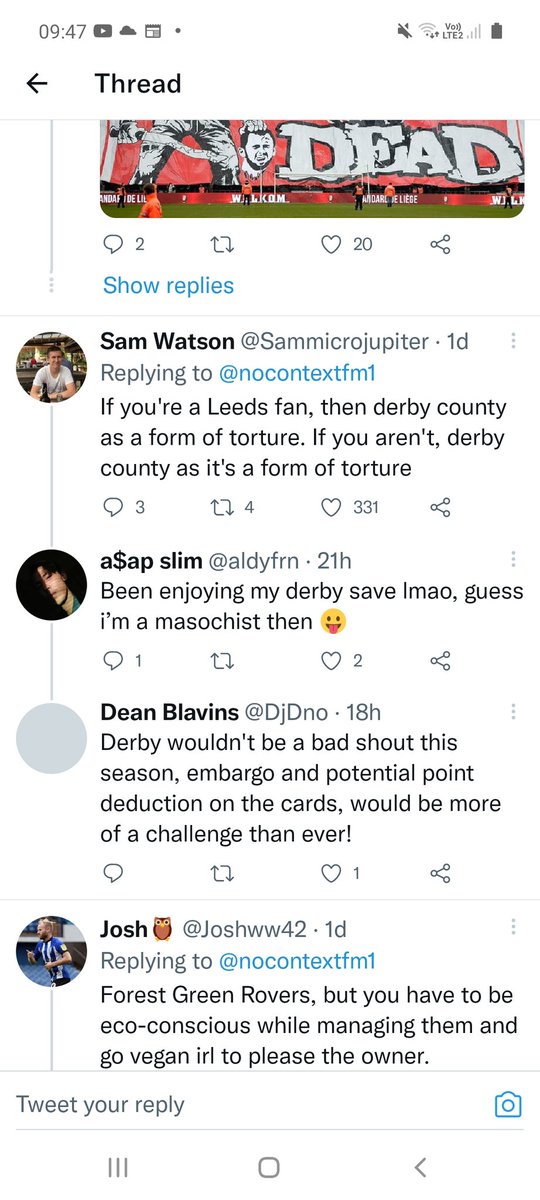
Task: Reply to Sam Watson's tweet
Action: (x=113, y=507)
